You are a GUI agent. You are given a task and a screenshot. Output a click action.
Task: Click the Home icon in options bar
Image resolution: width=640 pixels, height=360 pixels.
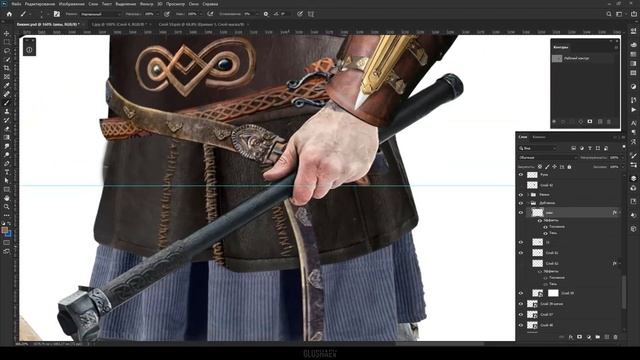pos(9,14)
